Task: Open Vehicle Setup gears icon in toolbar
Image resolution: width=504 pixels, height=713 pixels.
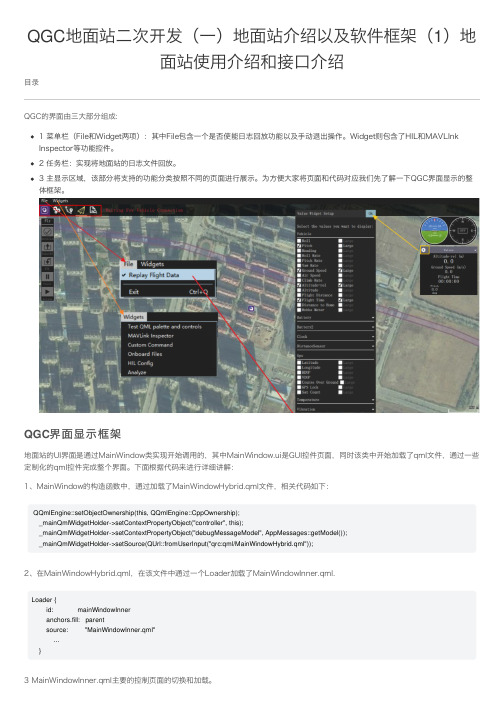Action: 57,210
